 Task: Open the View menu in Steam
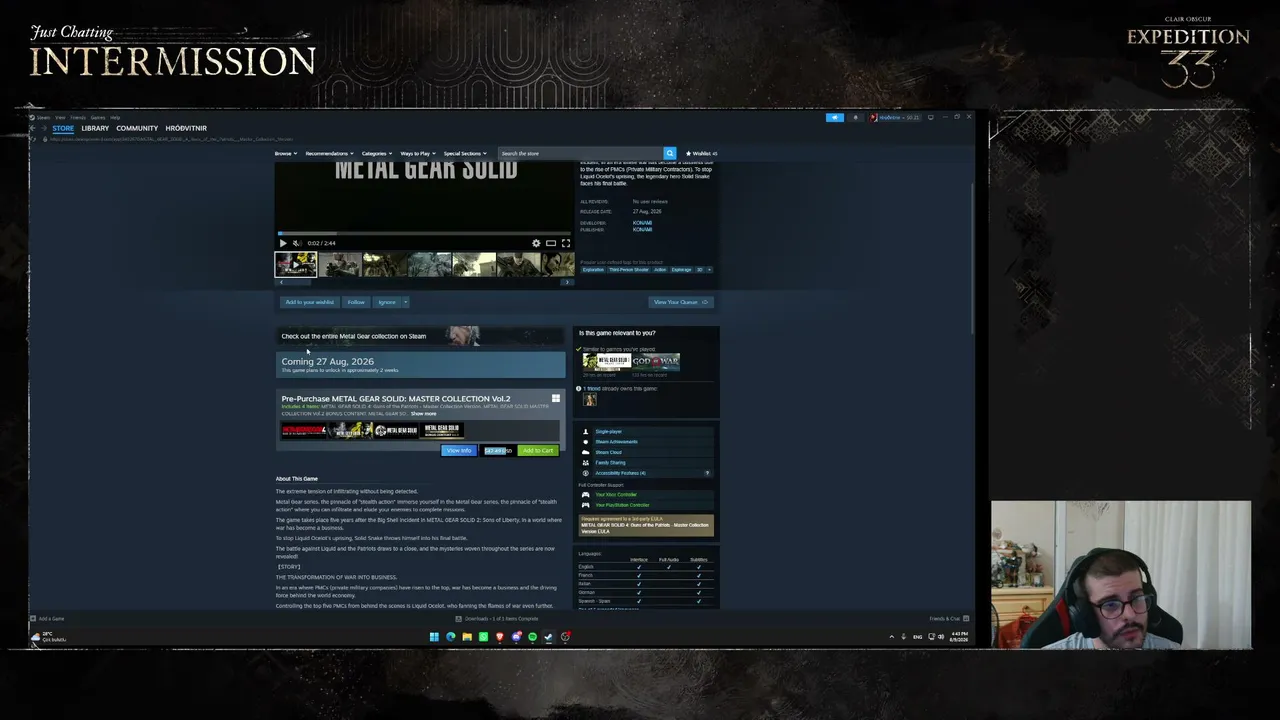pyautogui.click(x=60, y=117)
